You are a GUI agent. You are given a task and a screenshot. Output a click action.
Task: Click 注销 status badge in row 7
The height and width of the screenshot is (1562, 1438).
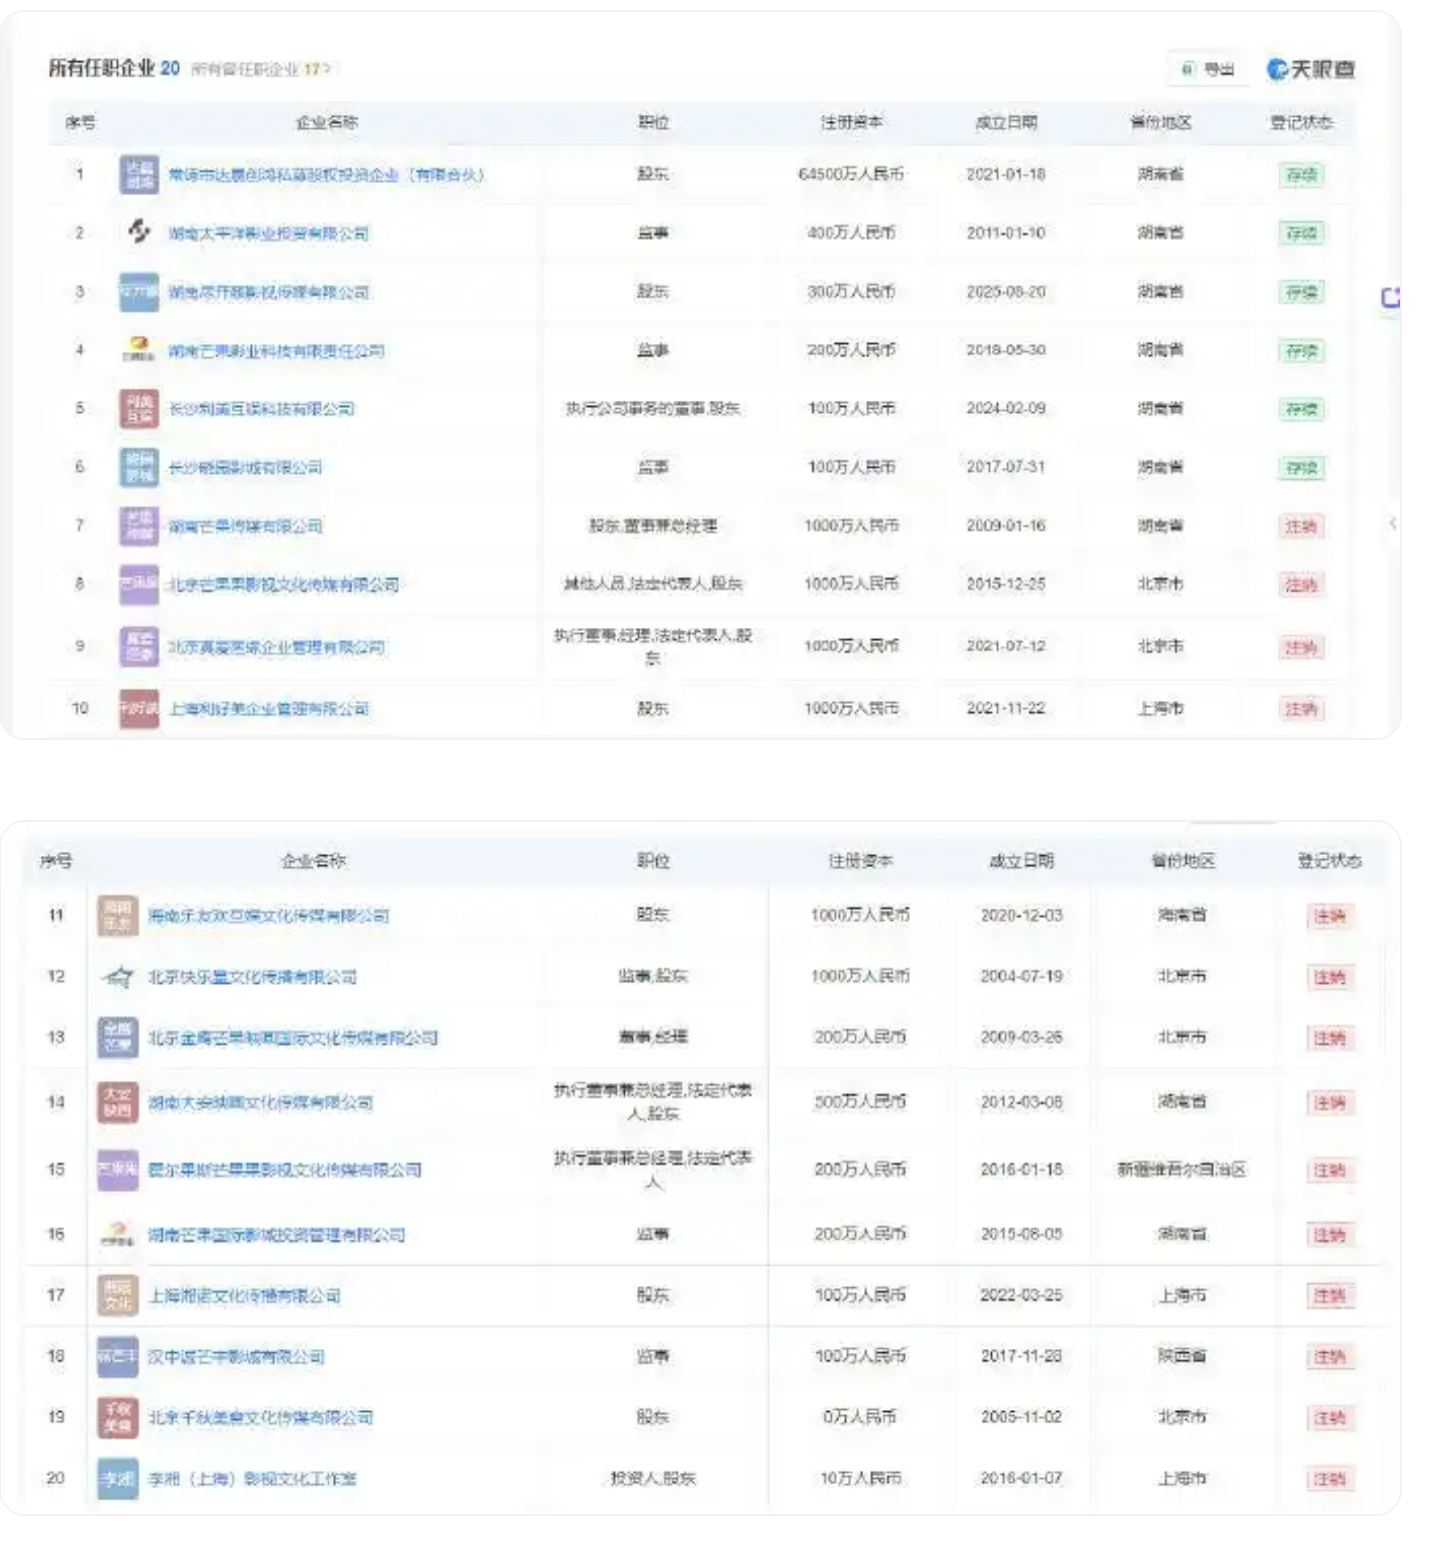1301,526
